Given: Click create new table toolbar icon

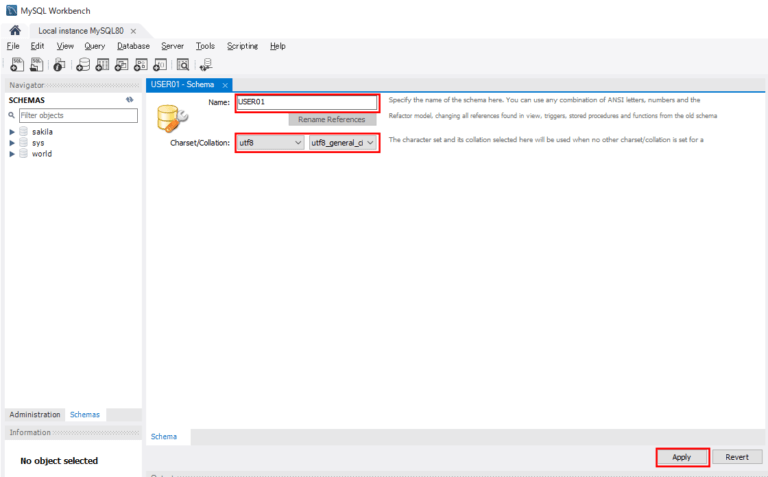Looking at the screenshot, I should 103,65.
